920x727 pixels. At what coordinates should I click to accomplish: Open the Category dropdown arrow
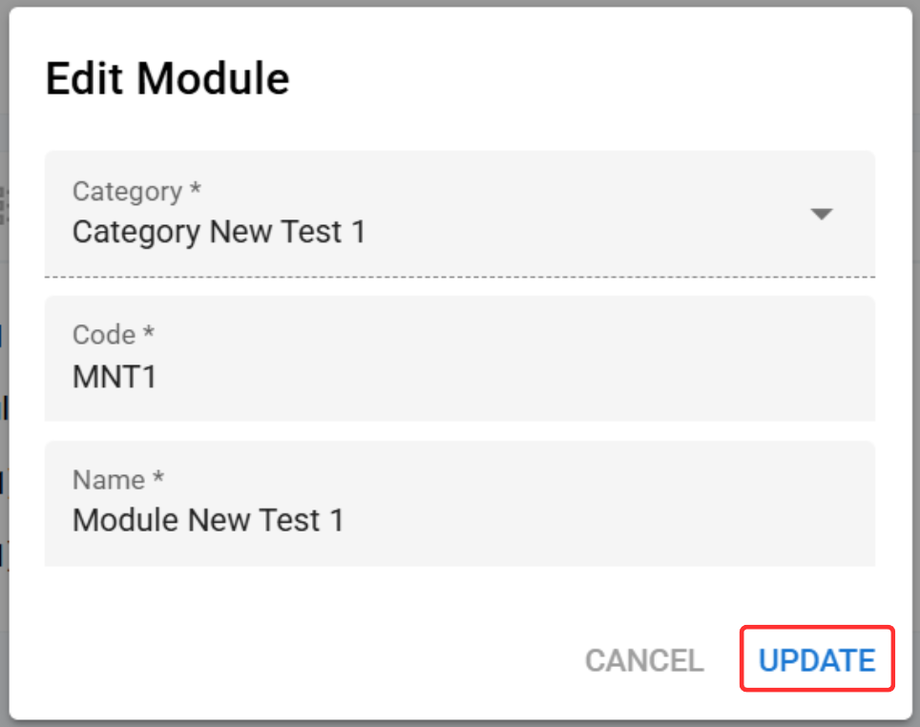click(821, 214)
